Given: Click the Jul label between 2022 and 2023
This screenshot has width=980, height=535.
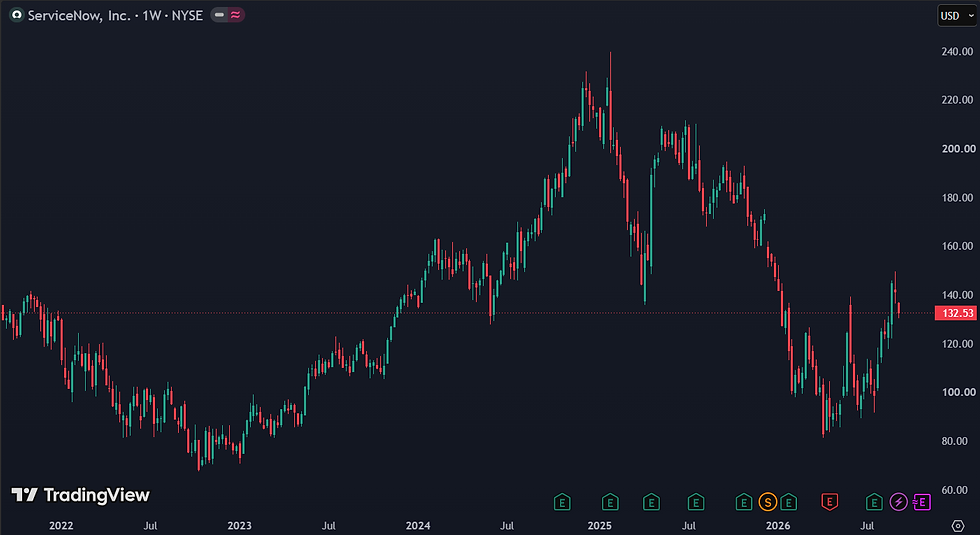Looking at the screenshot, I should point(150,526).
